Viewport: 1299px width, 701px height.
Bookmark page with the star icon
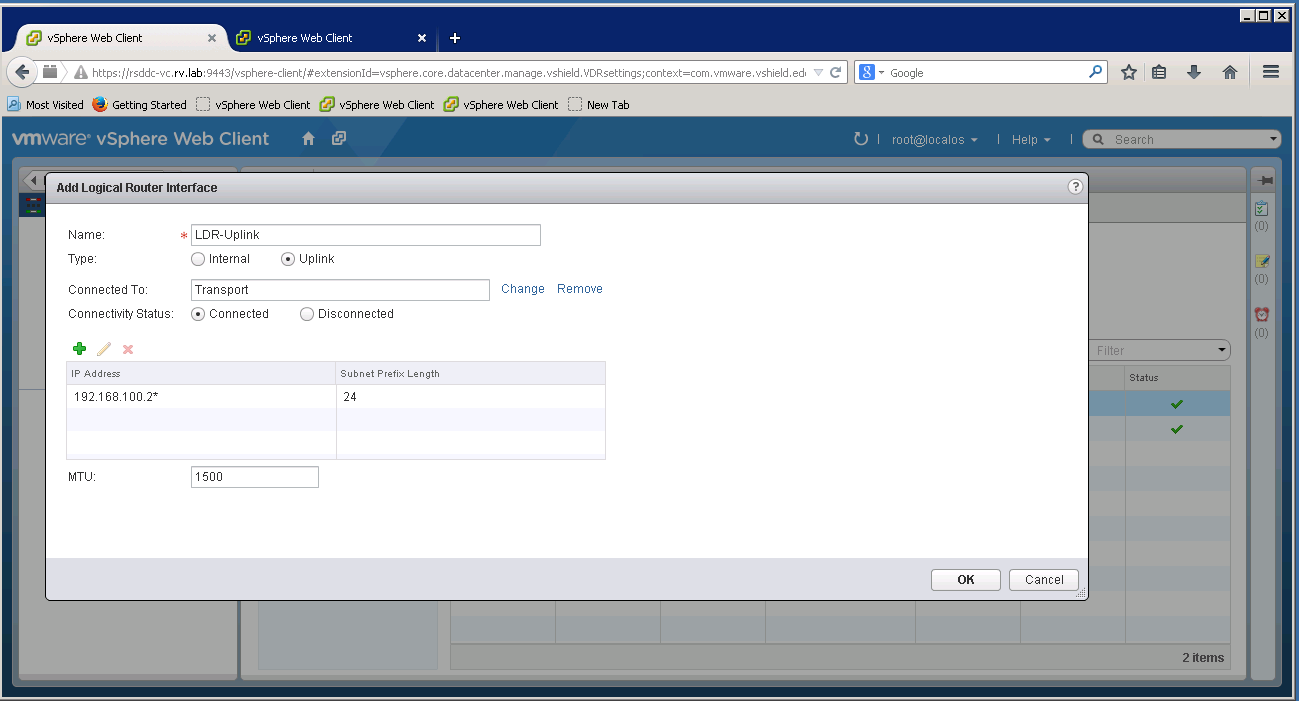click(1128, 72)
